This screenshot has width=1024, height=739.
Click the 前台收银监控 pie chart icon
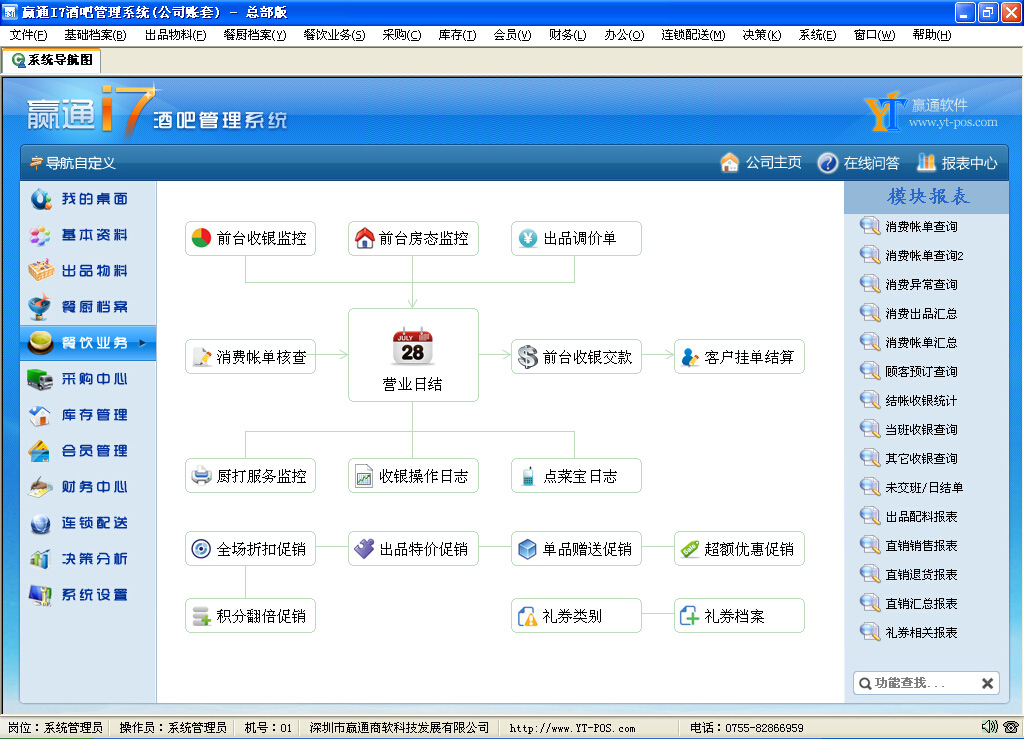pos(201,239)
